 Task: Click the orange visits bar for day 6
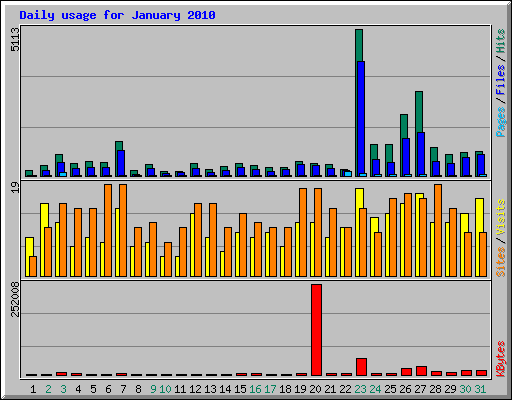(x=108, y=230)
